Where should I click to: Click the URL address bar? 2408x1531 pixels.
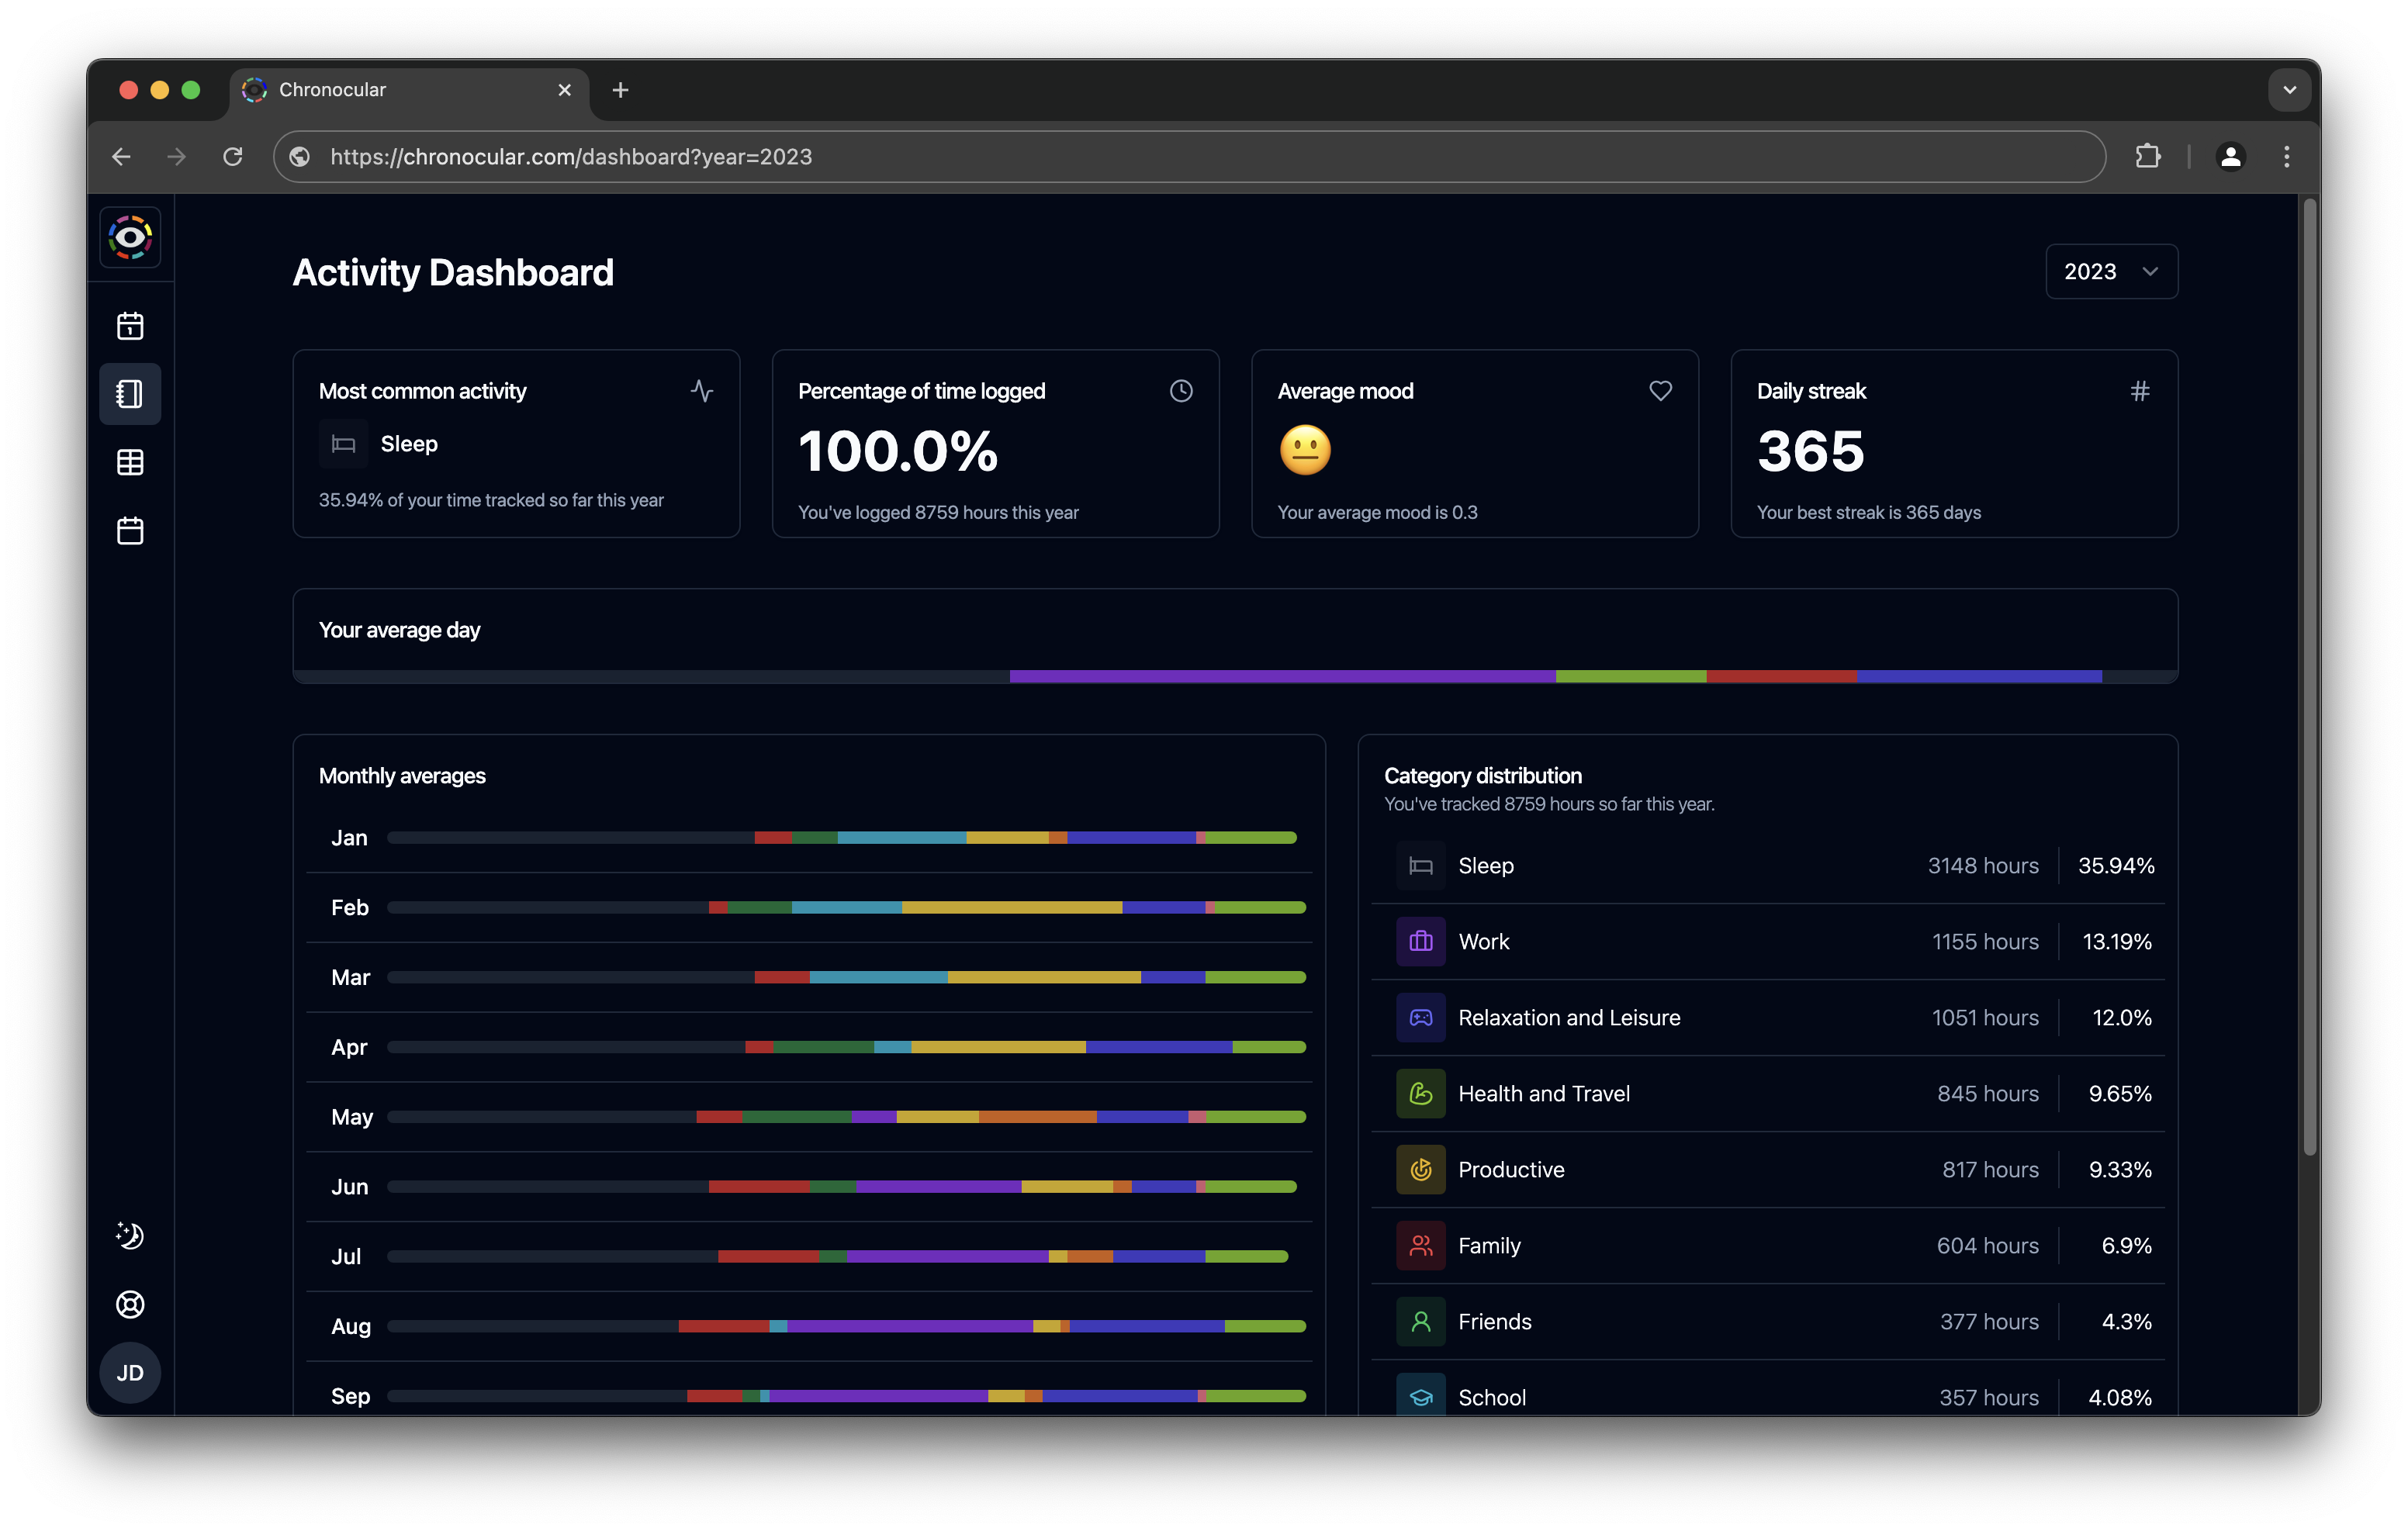click(x=1189, y=157)
